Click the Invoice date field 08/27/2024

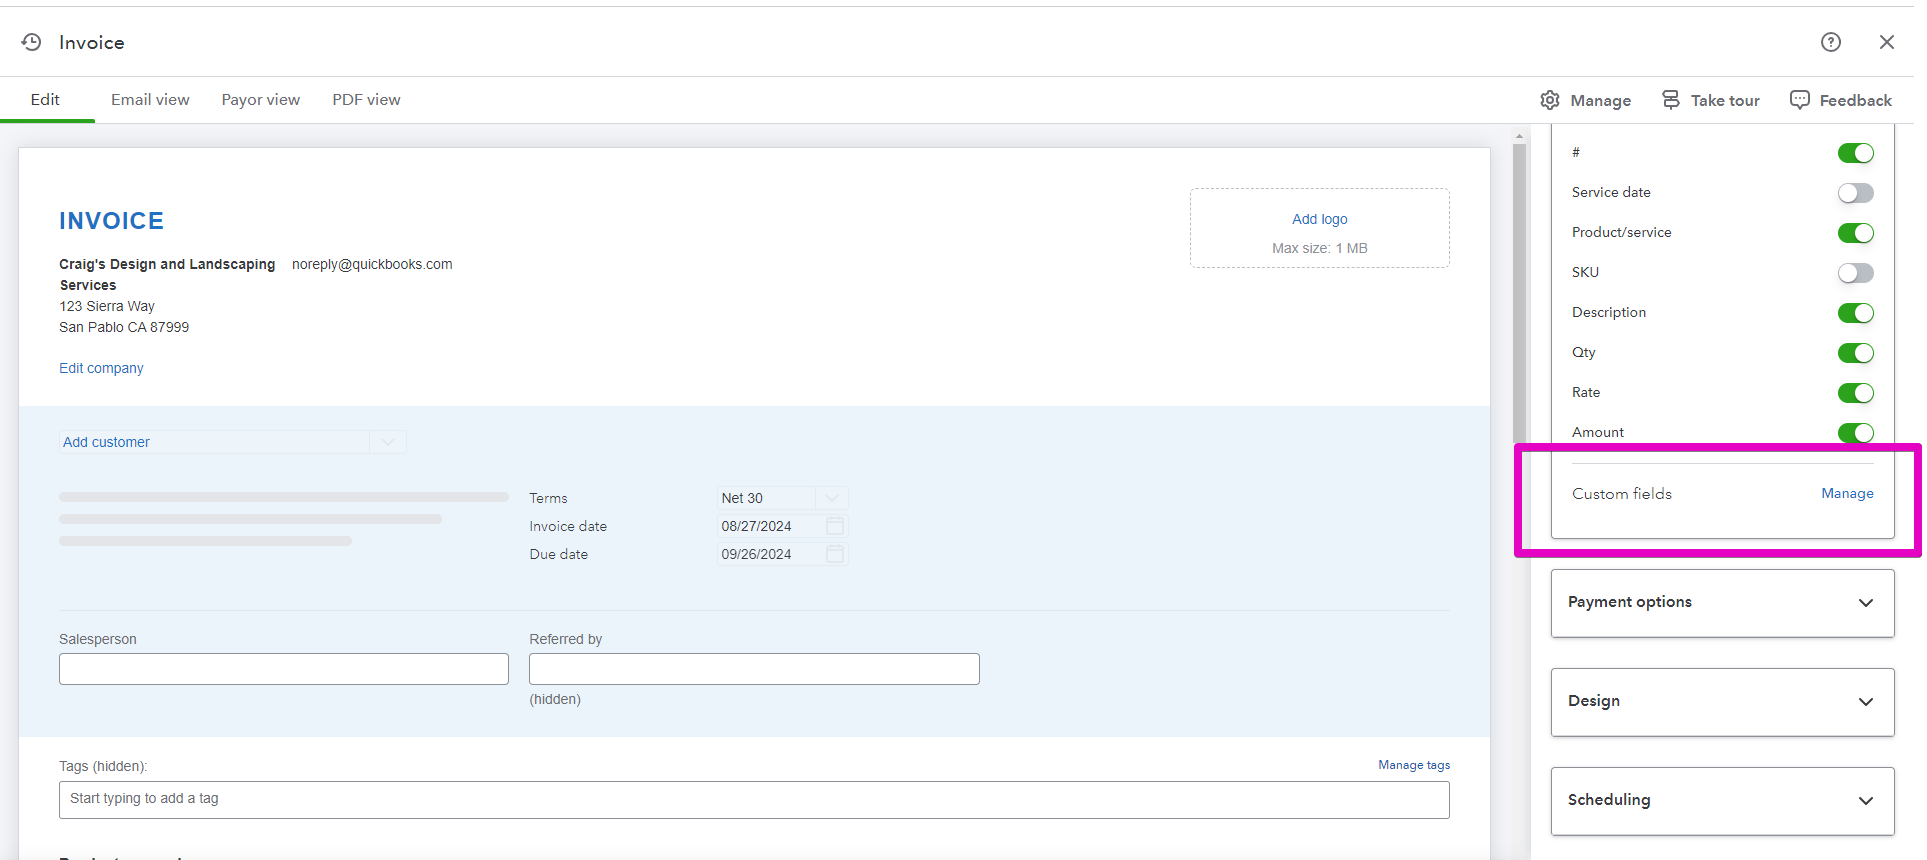click(783, 526)
